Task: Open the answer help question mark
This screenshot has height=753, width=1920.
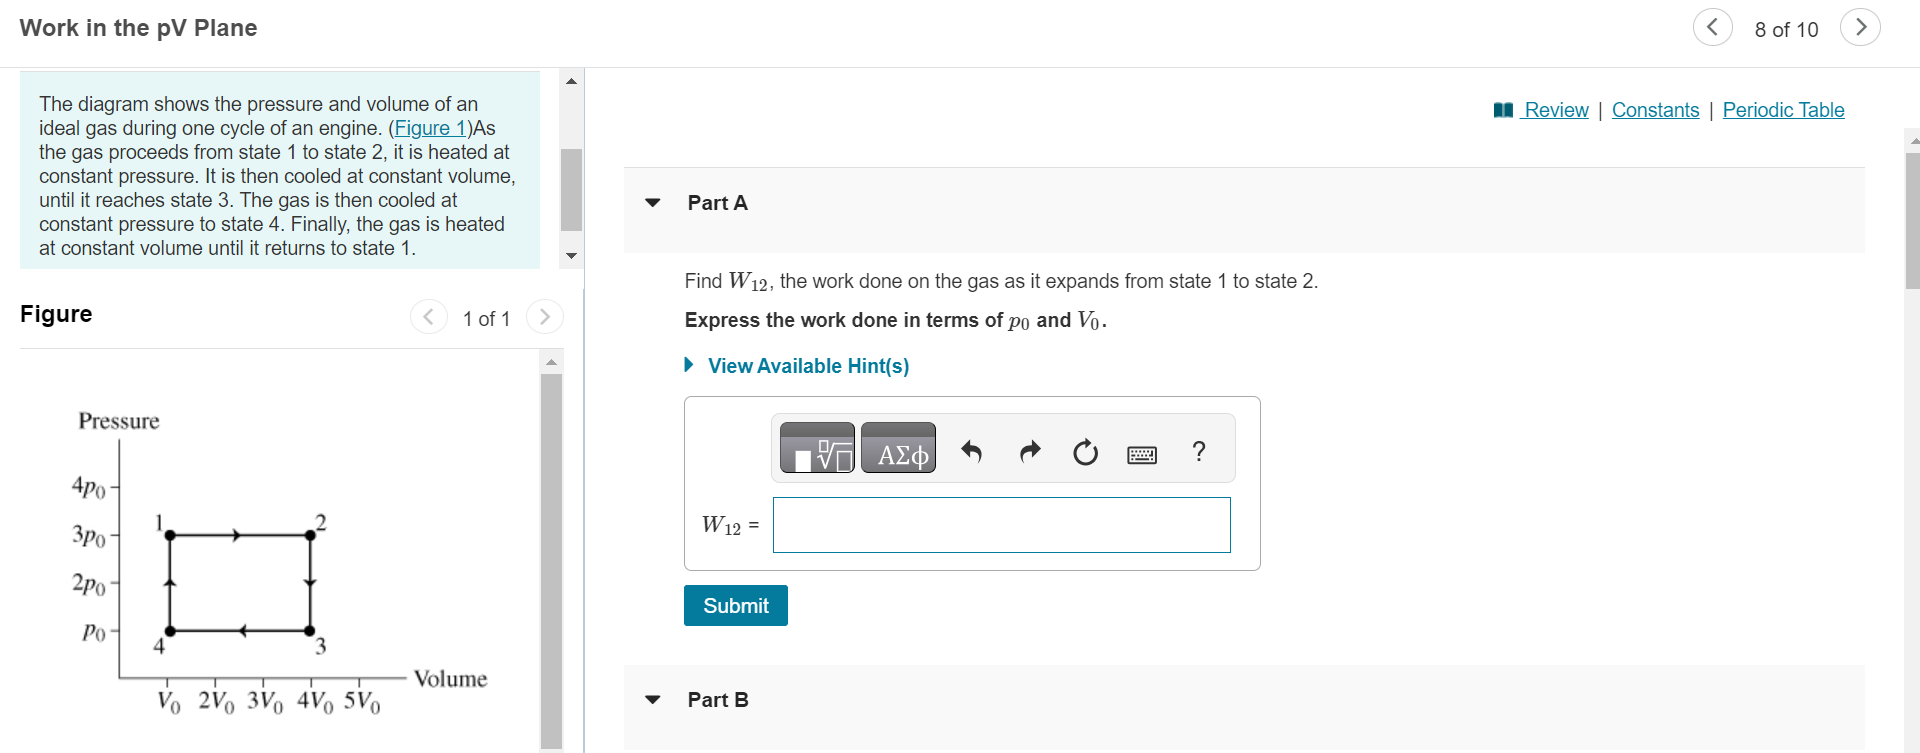Action: click(x=1199, y=451)
